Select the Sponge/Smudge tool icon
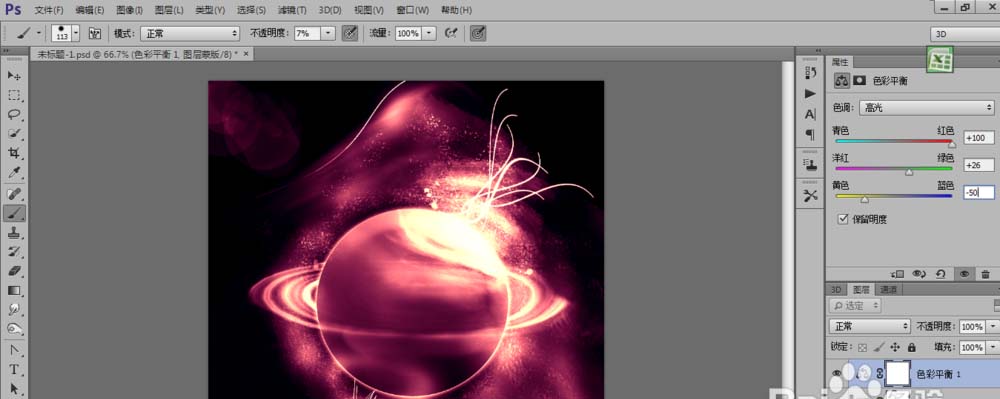 click(14, 330)
